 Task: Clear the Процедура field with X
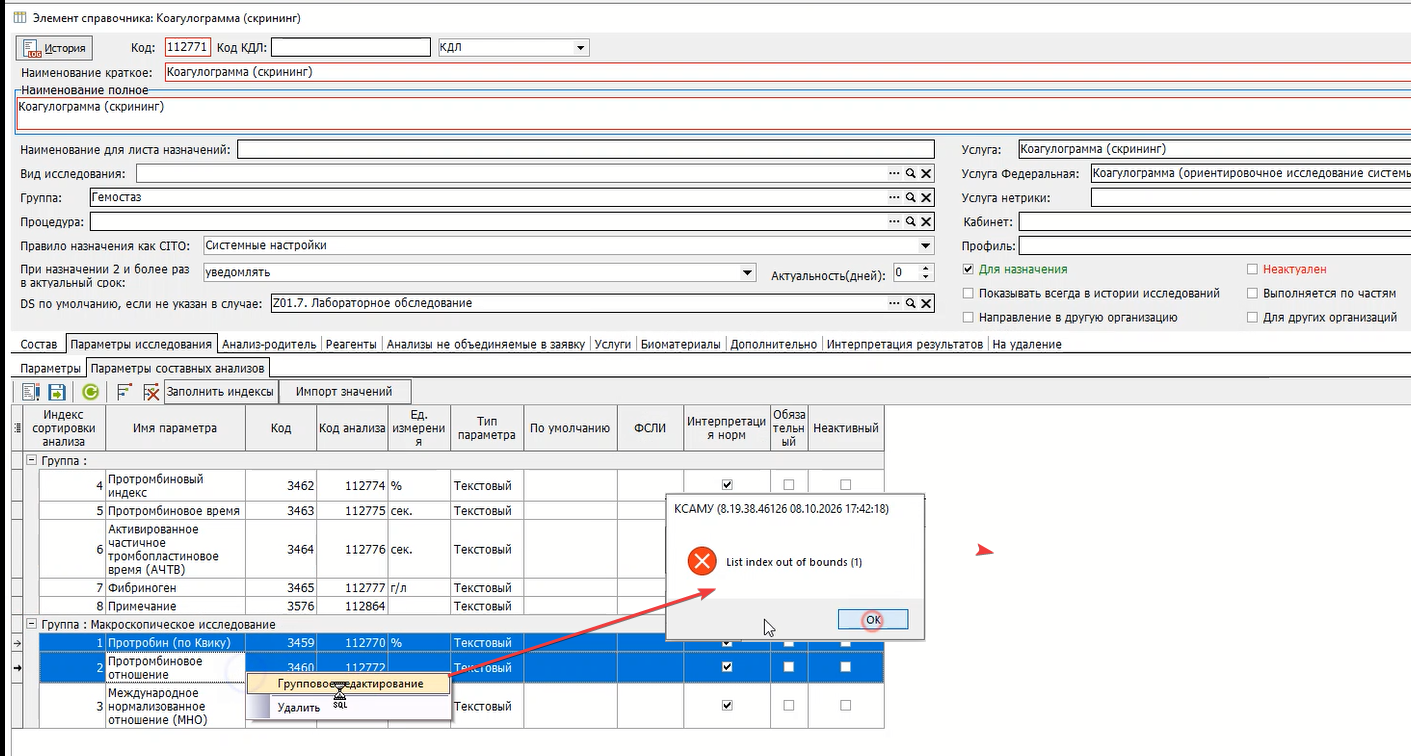926,222
